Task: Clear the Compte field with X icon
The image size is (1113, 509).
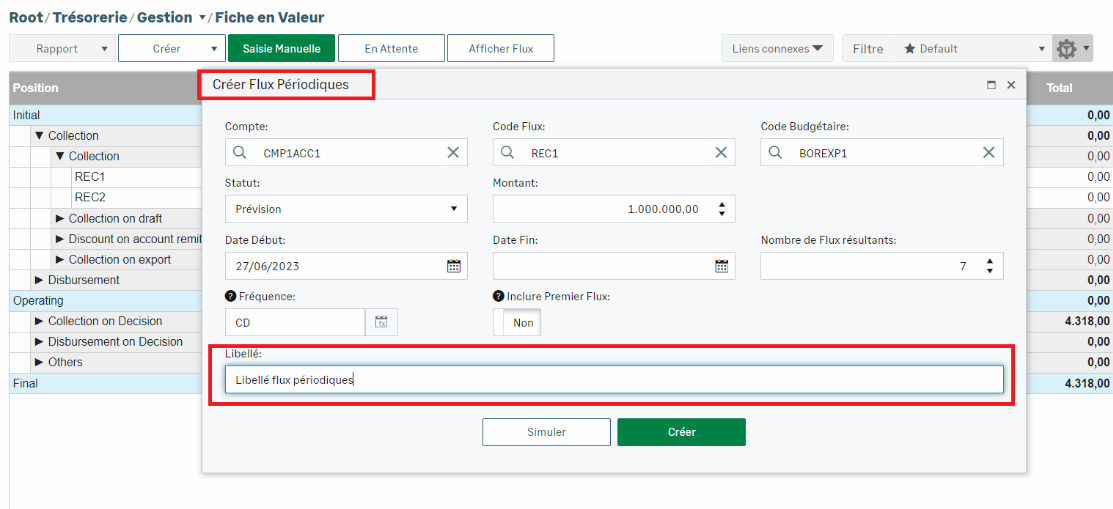Action: [x=453, y=152]
